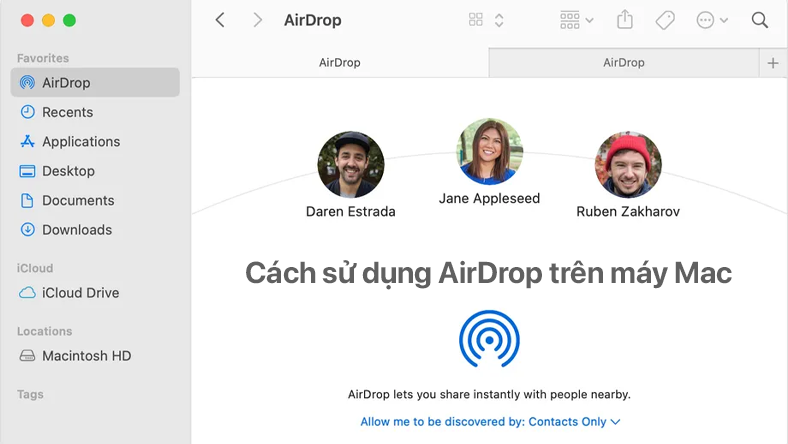Click the Macintosh HD drive icon

pyautogui.click(x=27, y=356)
